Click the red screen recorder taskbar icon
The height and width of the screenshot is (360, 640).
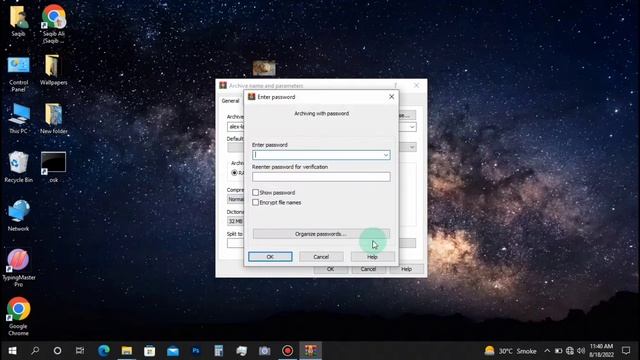[x=287, y=351]
